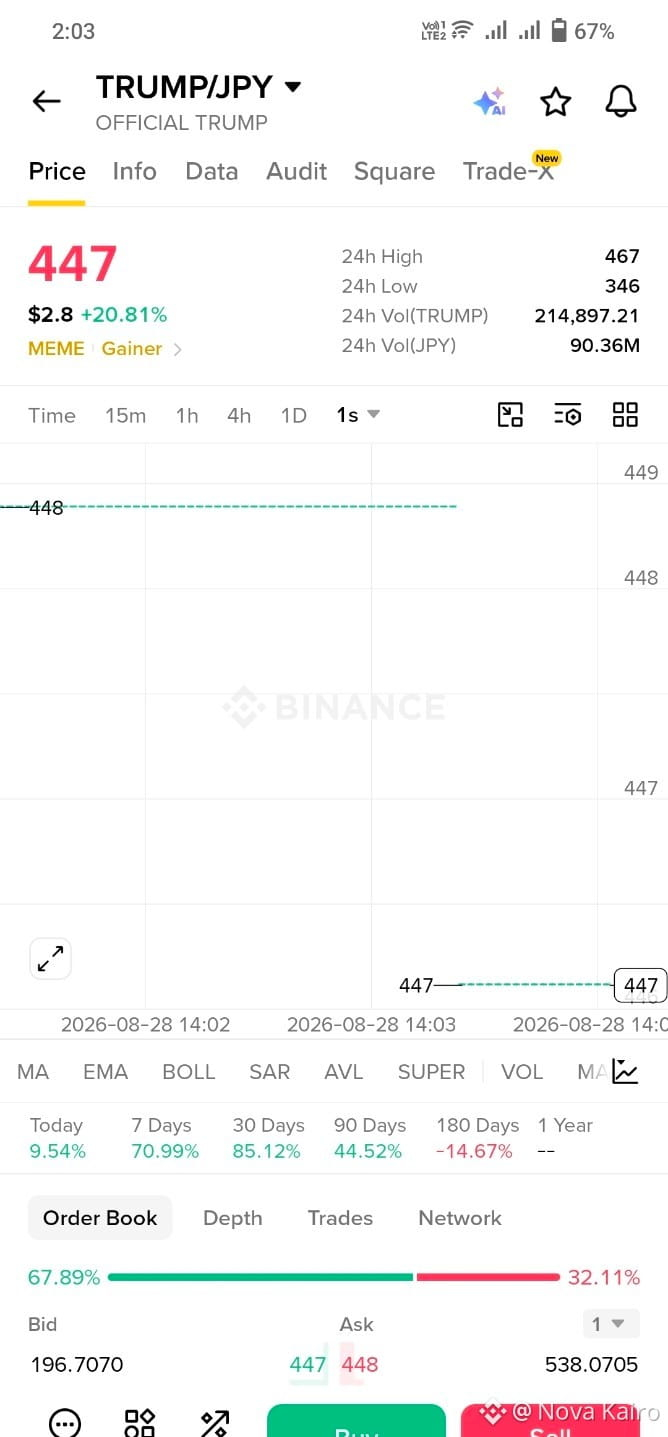
Task: Add TRUMP/JPY to favorites with star
Action: click(555, 101)
